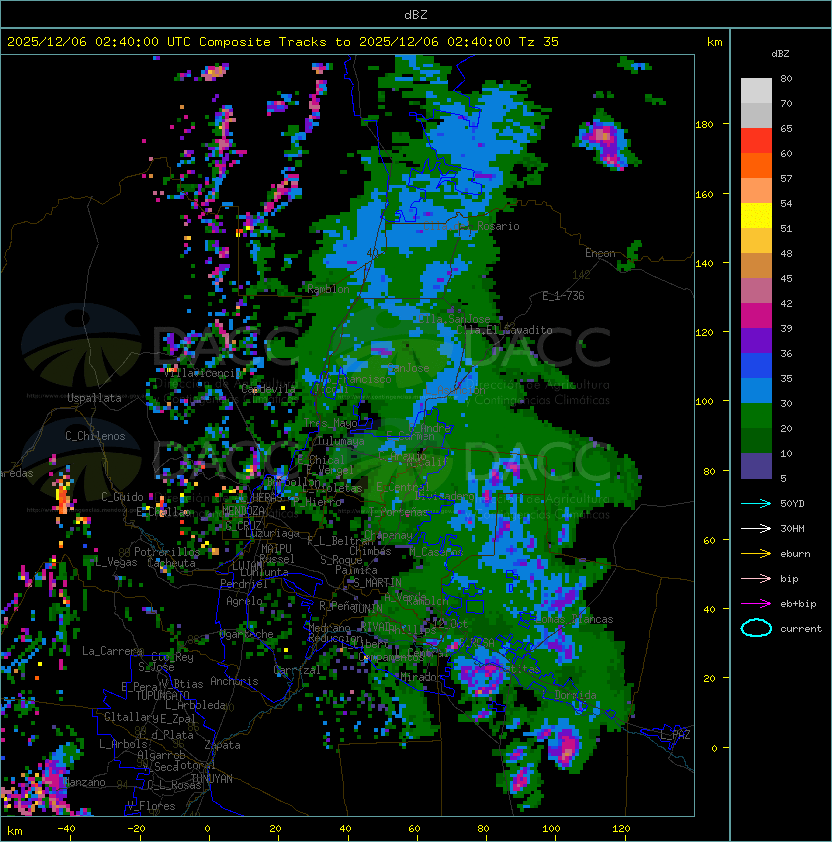The height and width of the screenshot is (842, 832).
Task: Click the L_PAZ map label
Action: coord(675,735)
